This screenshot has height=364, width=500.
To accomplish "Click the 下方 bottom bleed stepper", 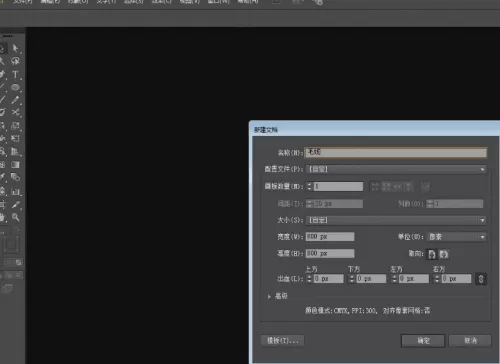I will pyautogui.click(x=352, y=279).
